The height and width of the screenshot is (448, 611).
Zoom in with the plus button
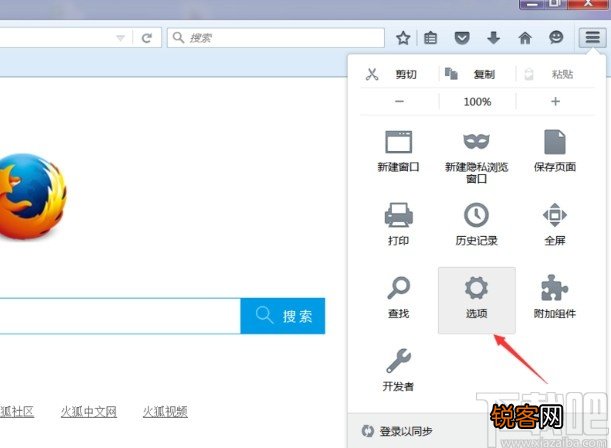[x=555, y=102]
